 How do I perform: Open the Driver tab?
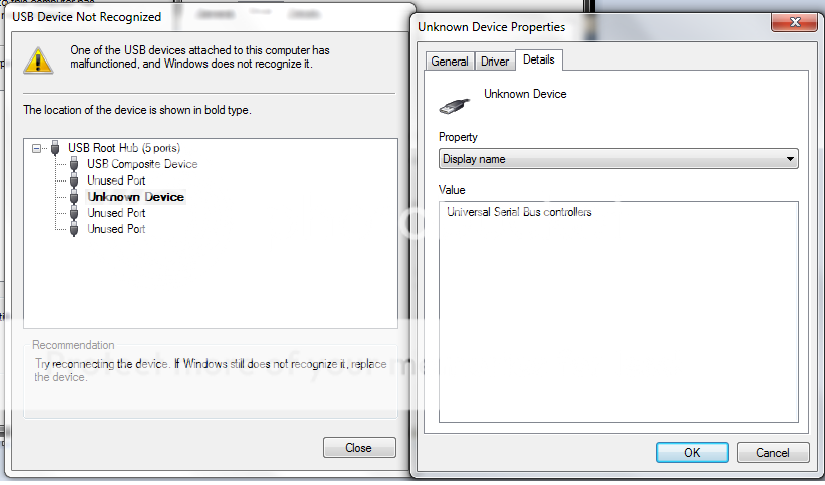click(x=495, y=61)
